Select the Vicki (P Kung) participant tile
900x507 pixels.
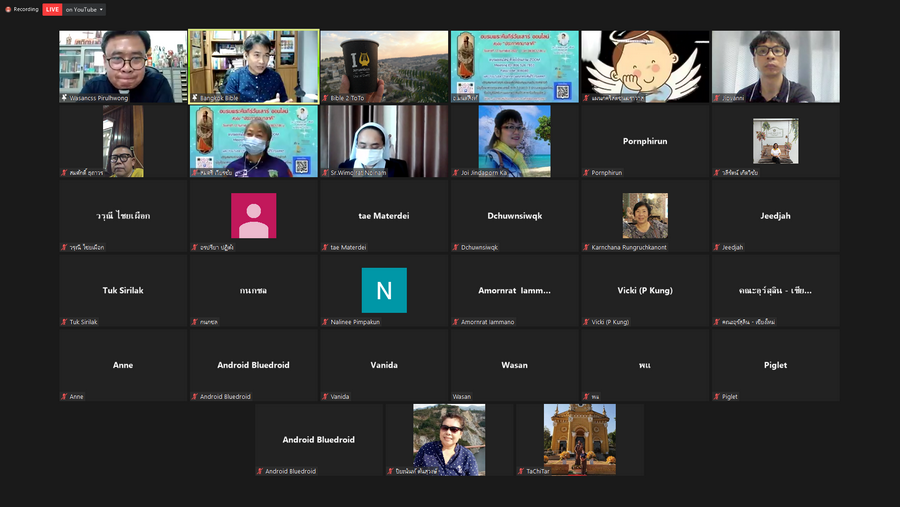coord(645,290)
